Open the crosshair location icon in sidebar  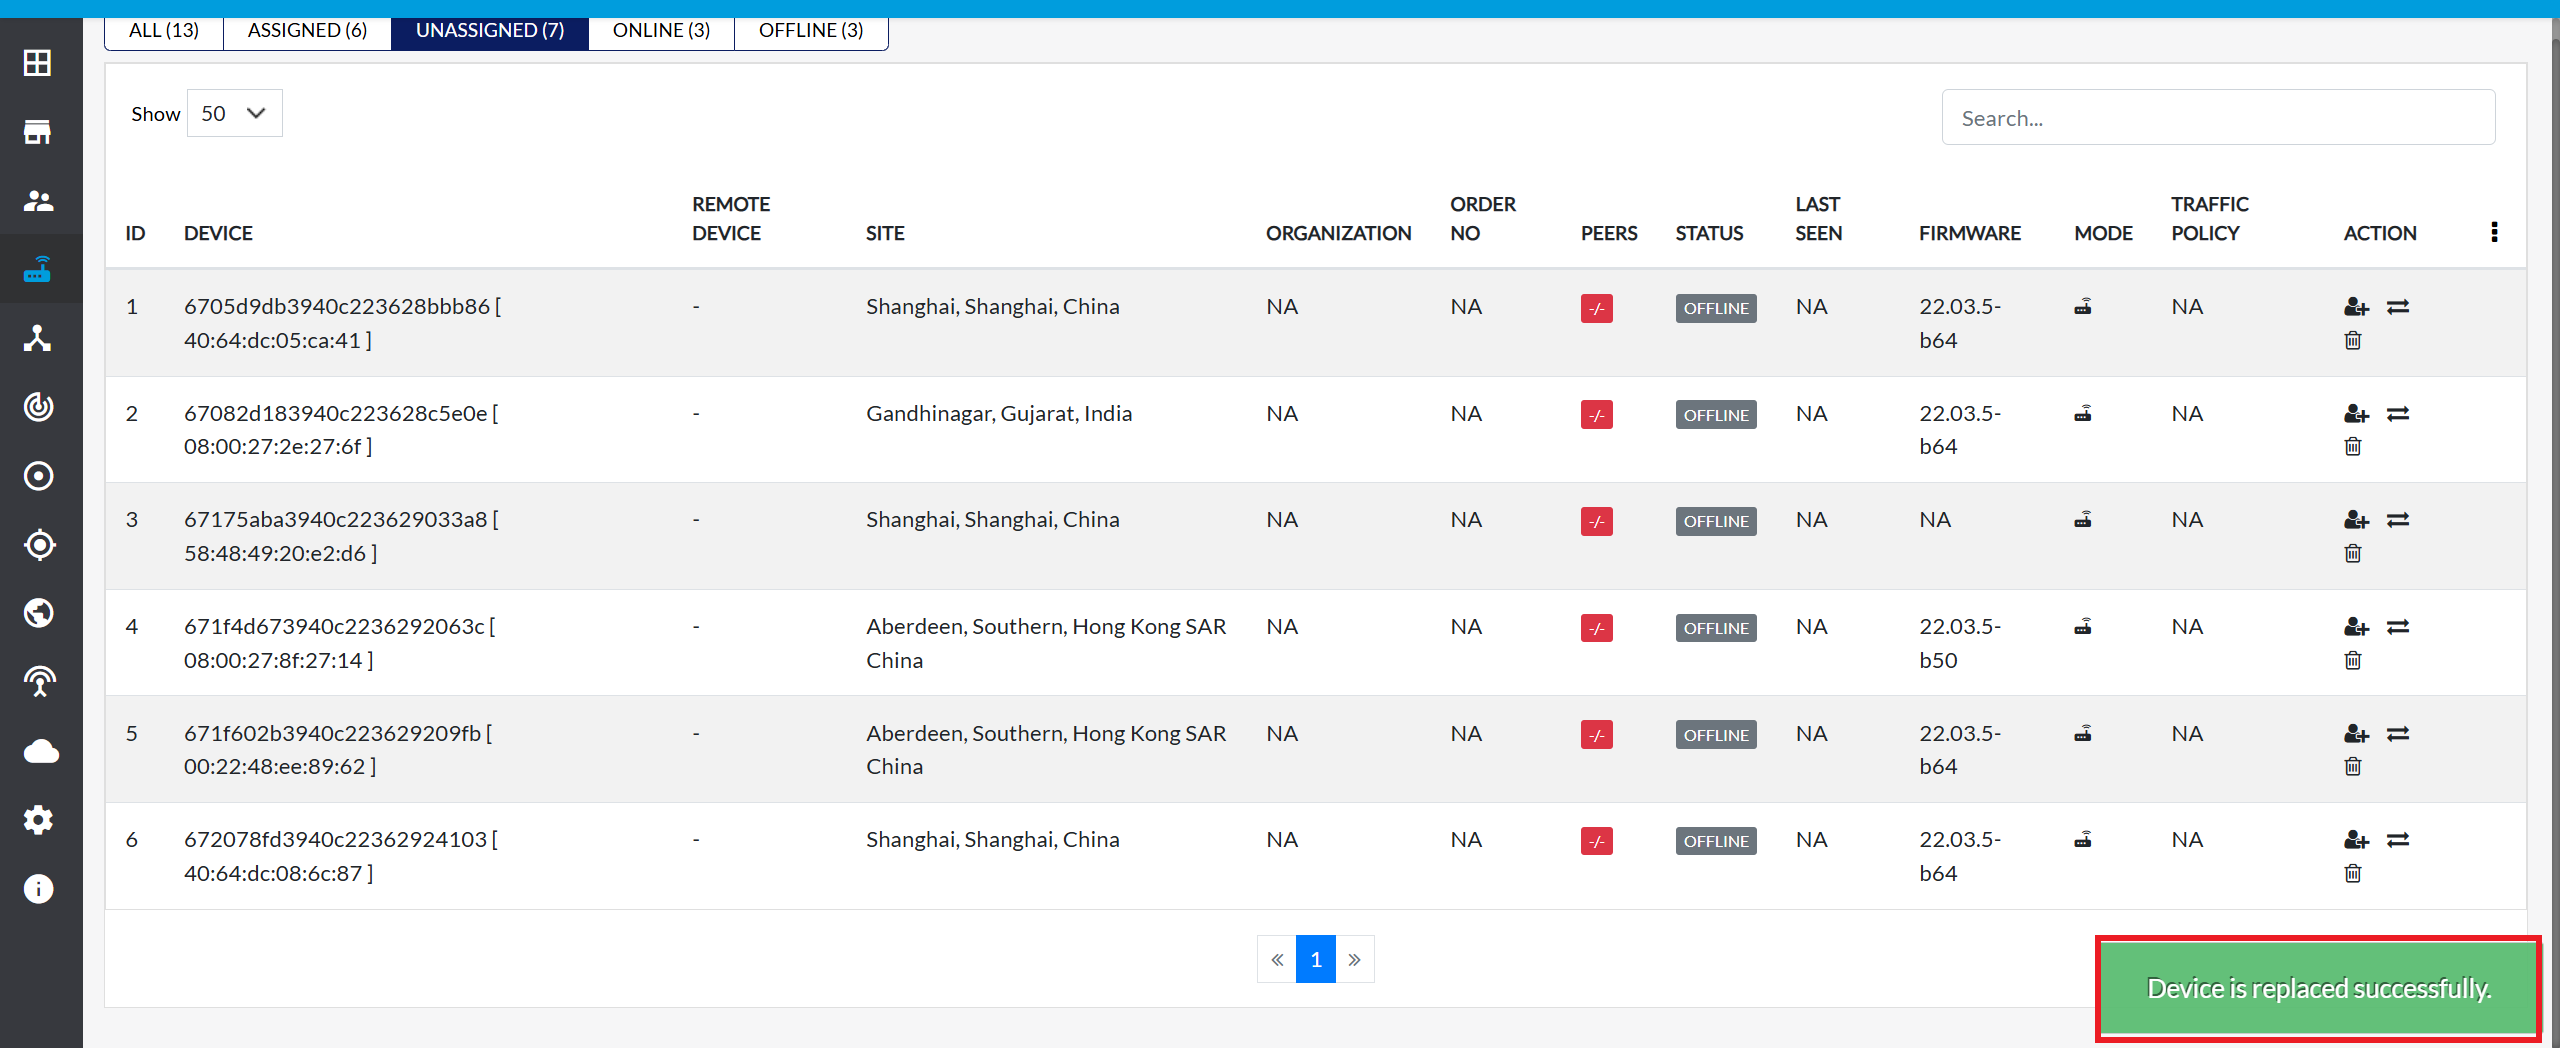coord(38,545)
